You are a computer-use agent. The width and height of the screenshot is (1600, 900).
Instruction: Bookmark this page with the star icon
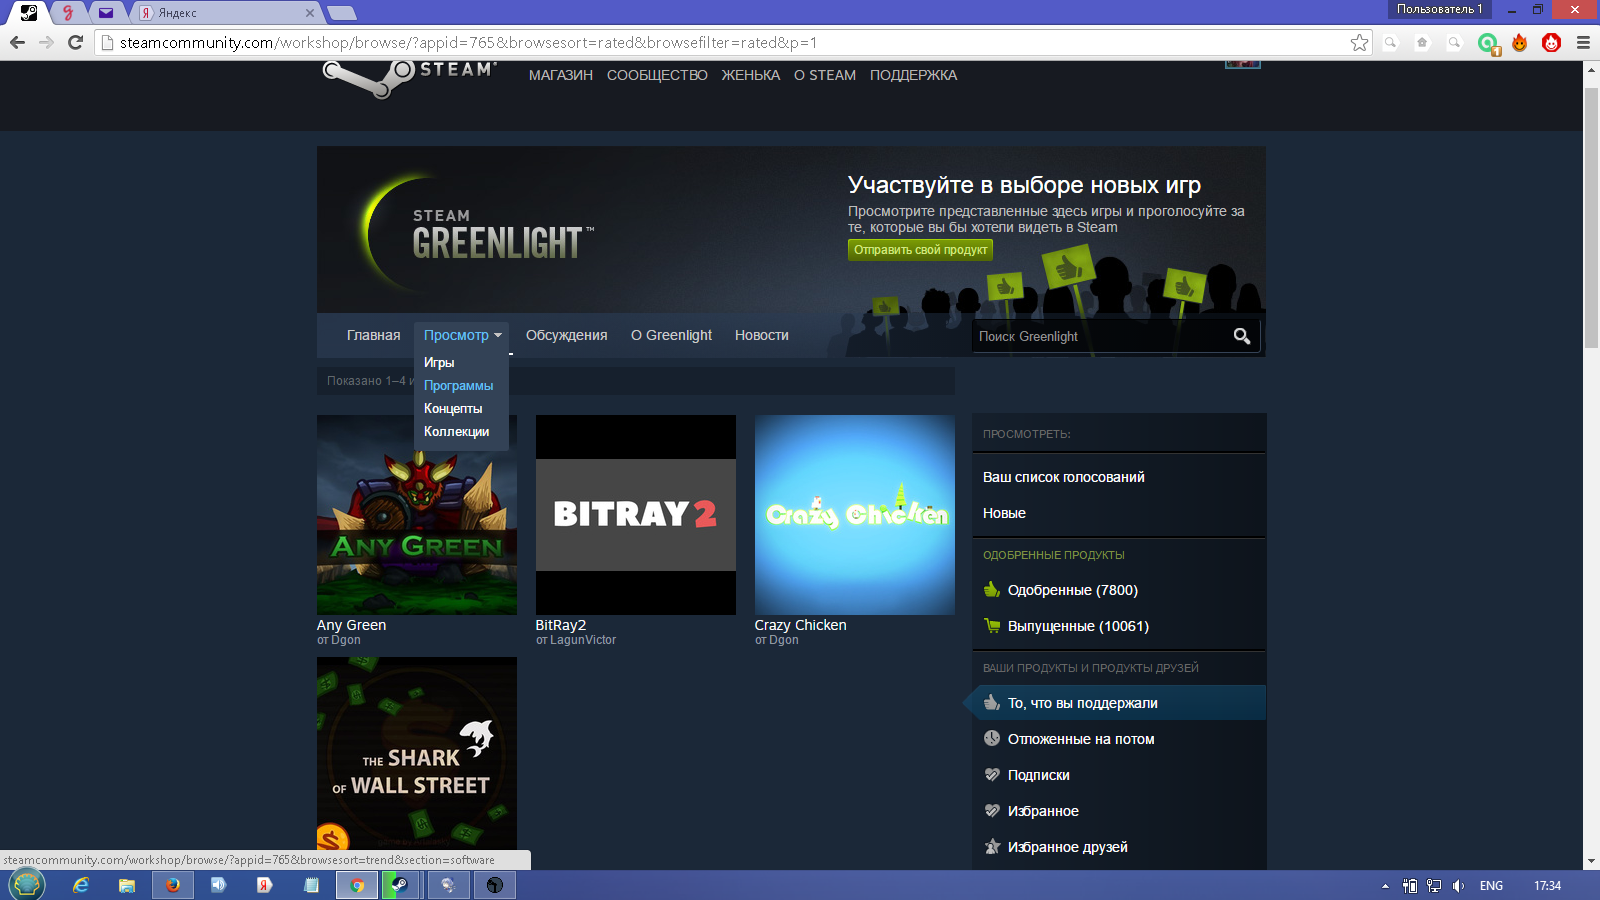1359,43
